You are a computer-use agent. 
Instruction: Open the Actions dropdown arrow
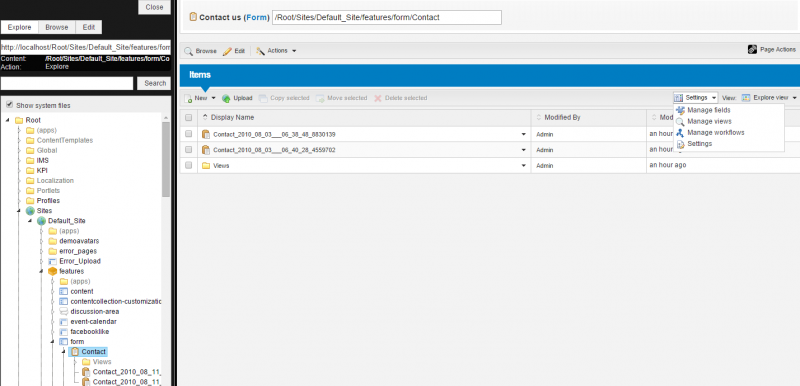point(294,51)
